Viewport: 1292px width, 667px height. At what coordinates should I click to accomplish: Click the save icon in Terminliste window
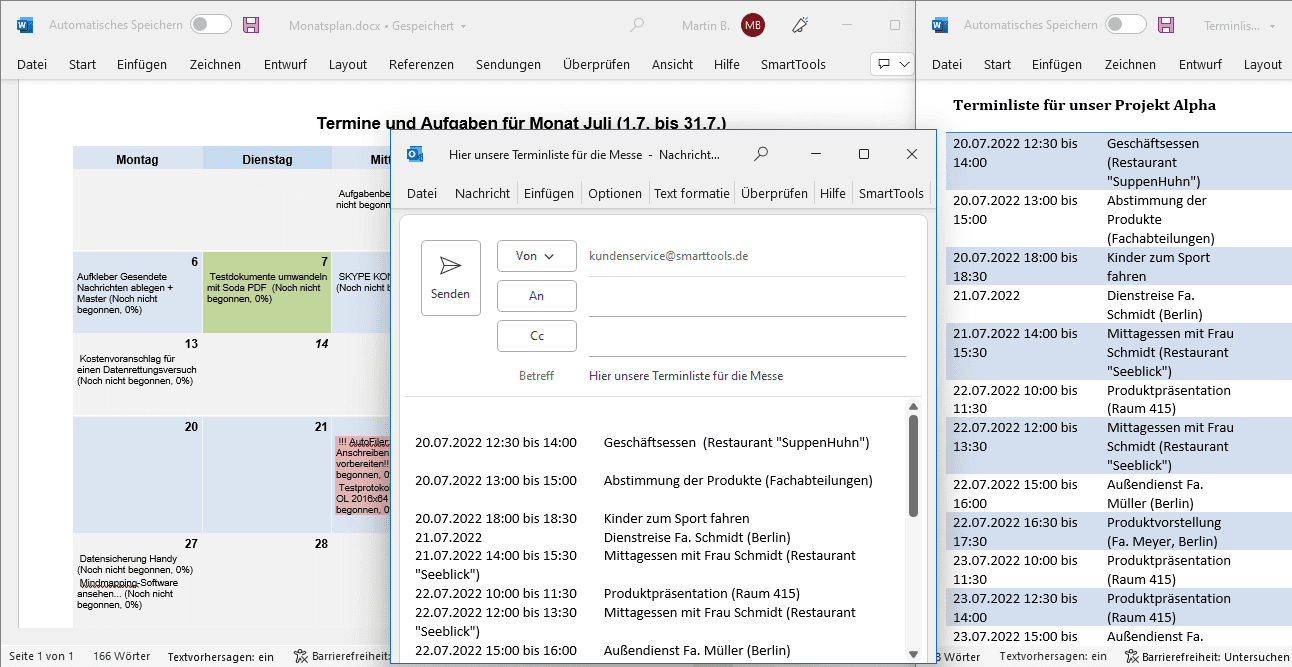(1166, 25)
